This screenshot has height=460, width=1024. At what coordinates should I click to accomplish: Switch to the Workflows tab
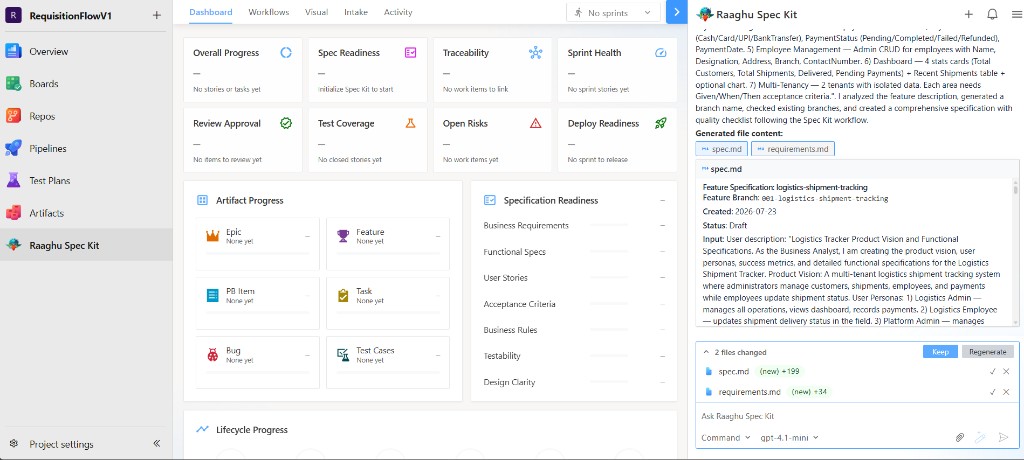click(x=268, y=12)
